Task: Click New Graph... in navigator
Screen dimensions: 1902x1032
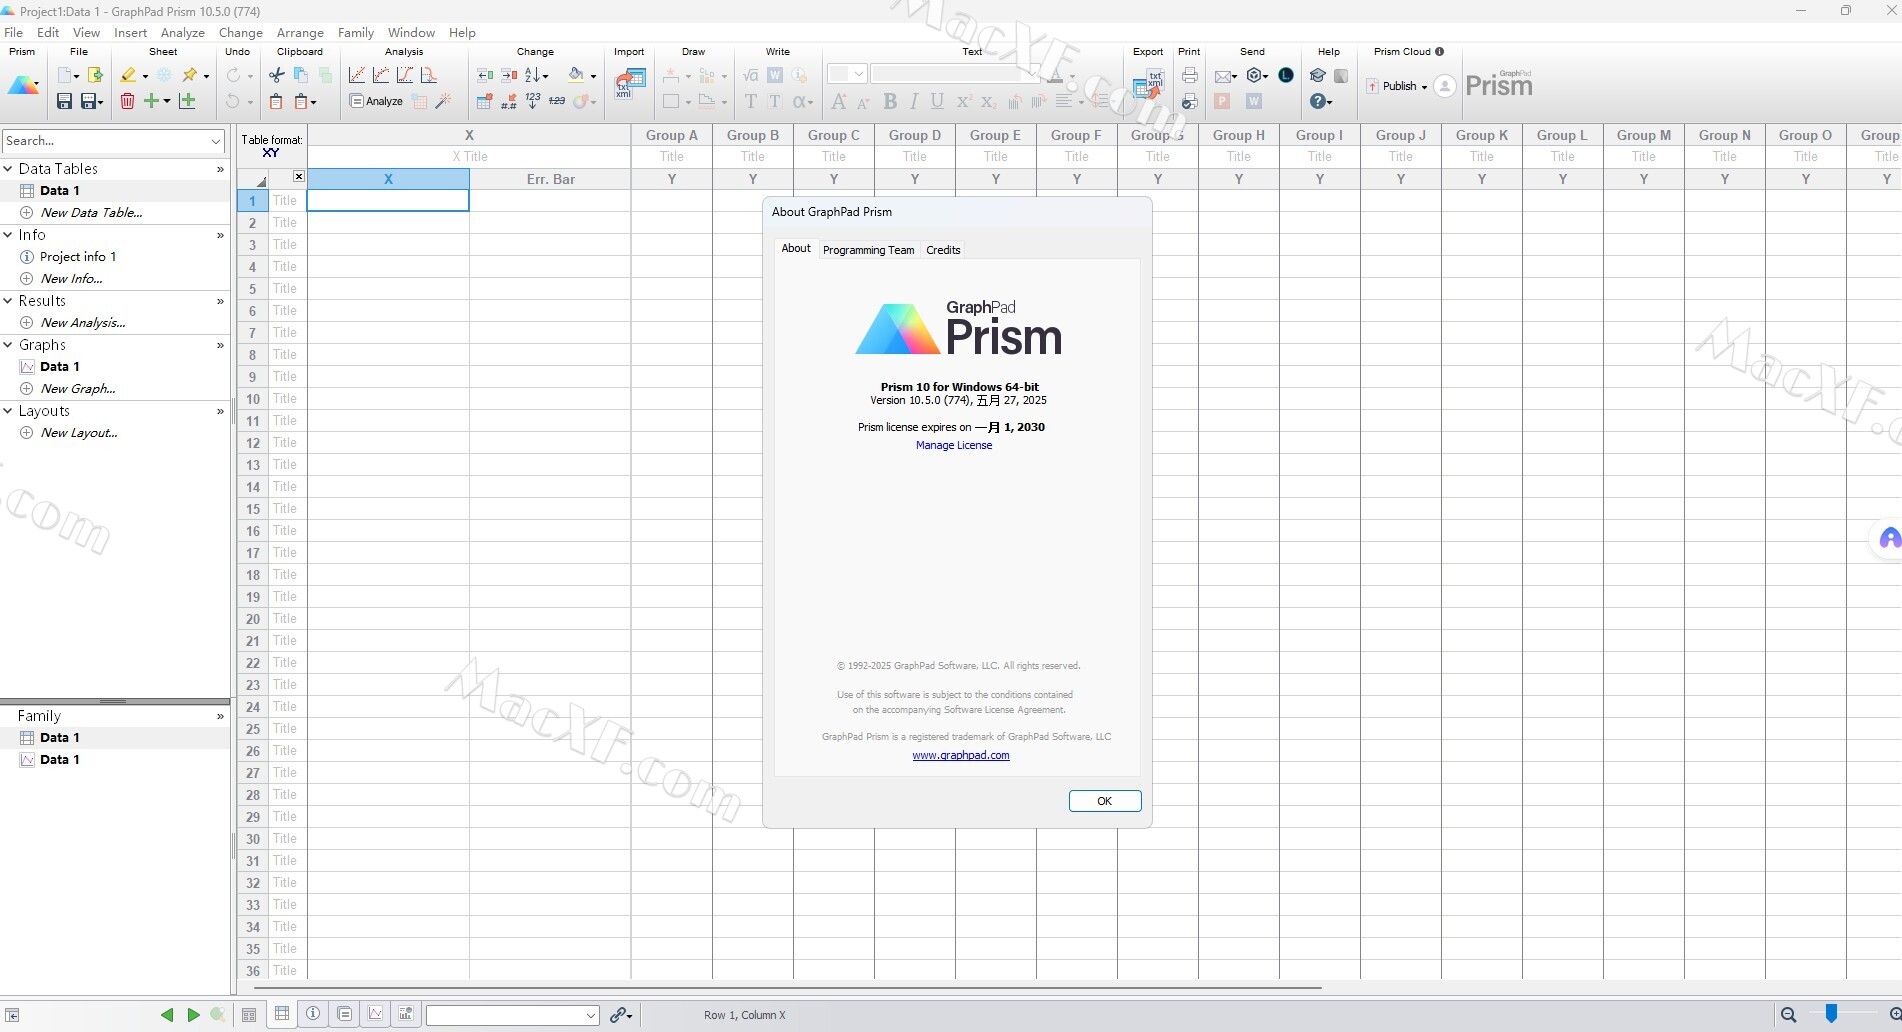Action: [x=78, y=389]
